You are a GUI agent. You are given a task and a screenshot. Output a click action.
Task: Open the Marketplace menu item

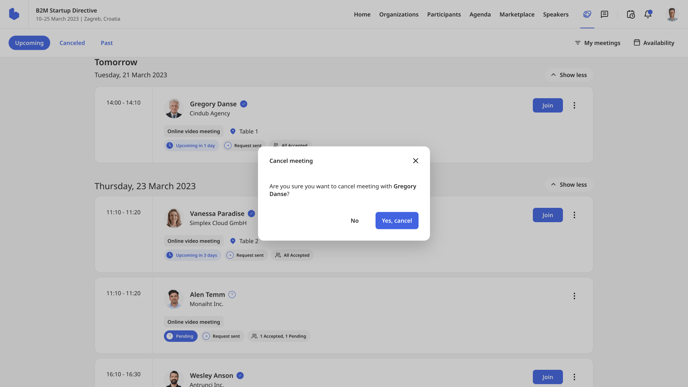516,14
